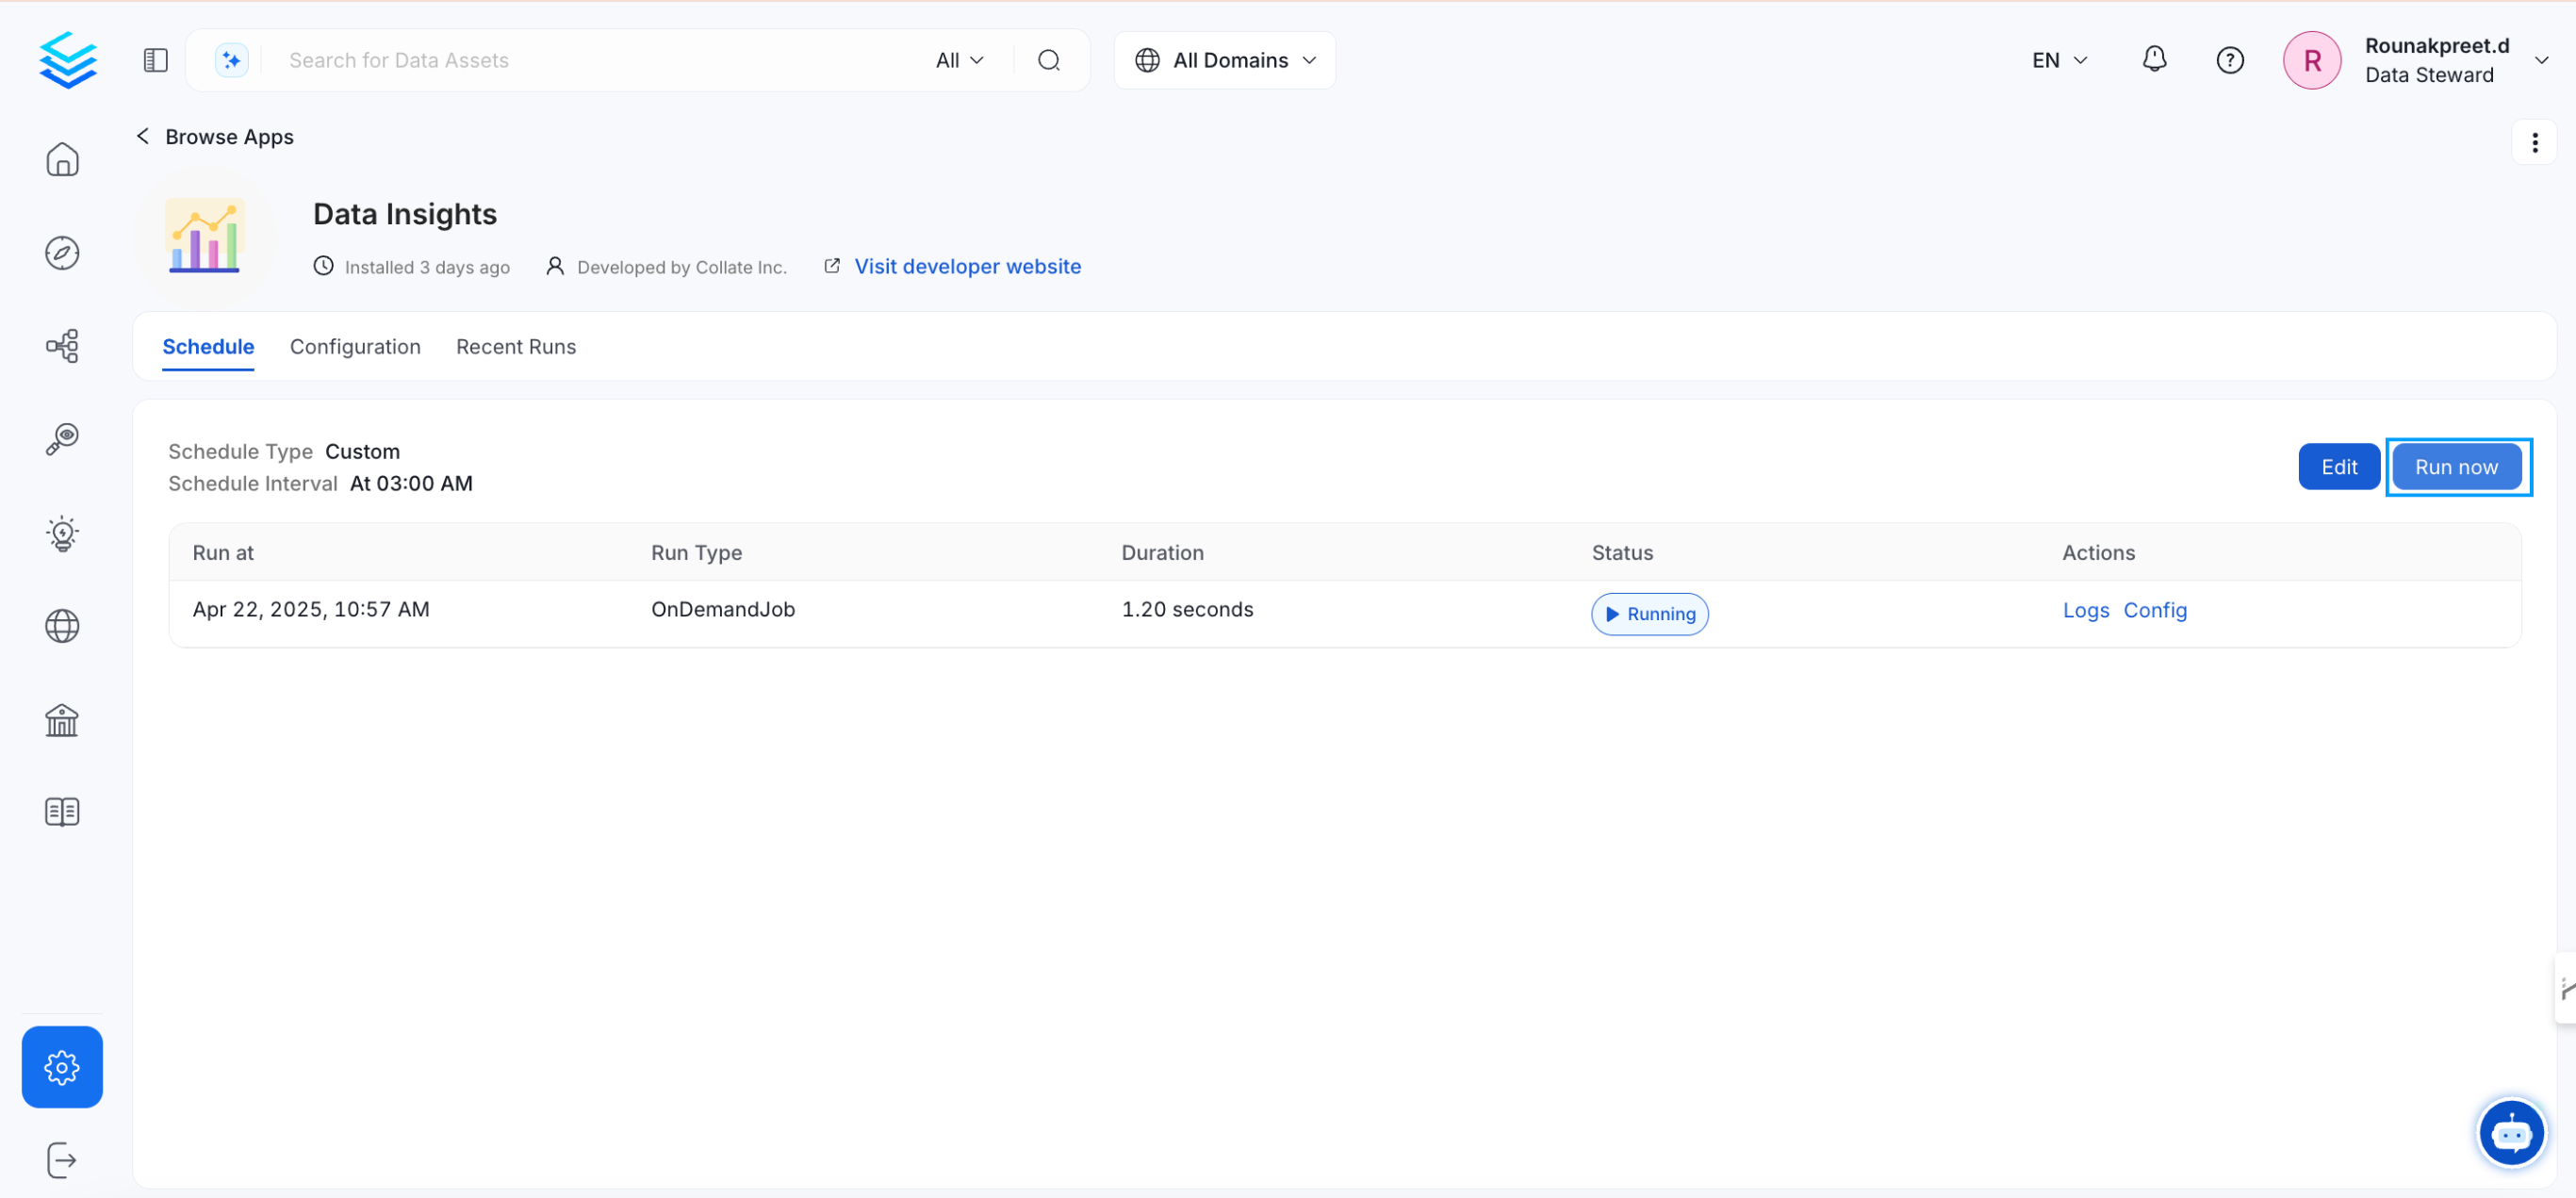
Task: Open Logs for the OnDemandJob run
Action: pyautogui.click(x=2085, y=609)
